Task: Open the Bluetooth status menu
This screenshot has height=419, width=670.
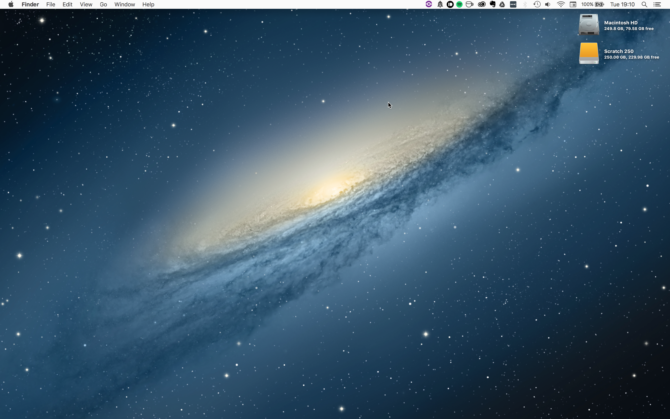Action: click(525, 4)
